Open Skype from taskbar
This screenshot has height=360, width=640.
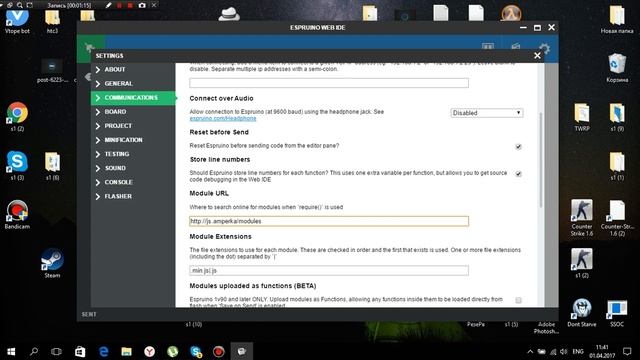point(196,351)
